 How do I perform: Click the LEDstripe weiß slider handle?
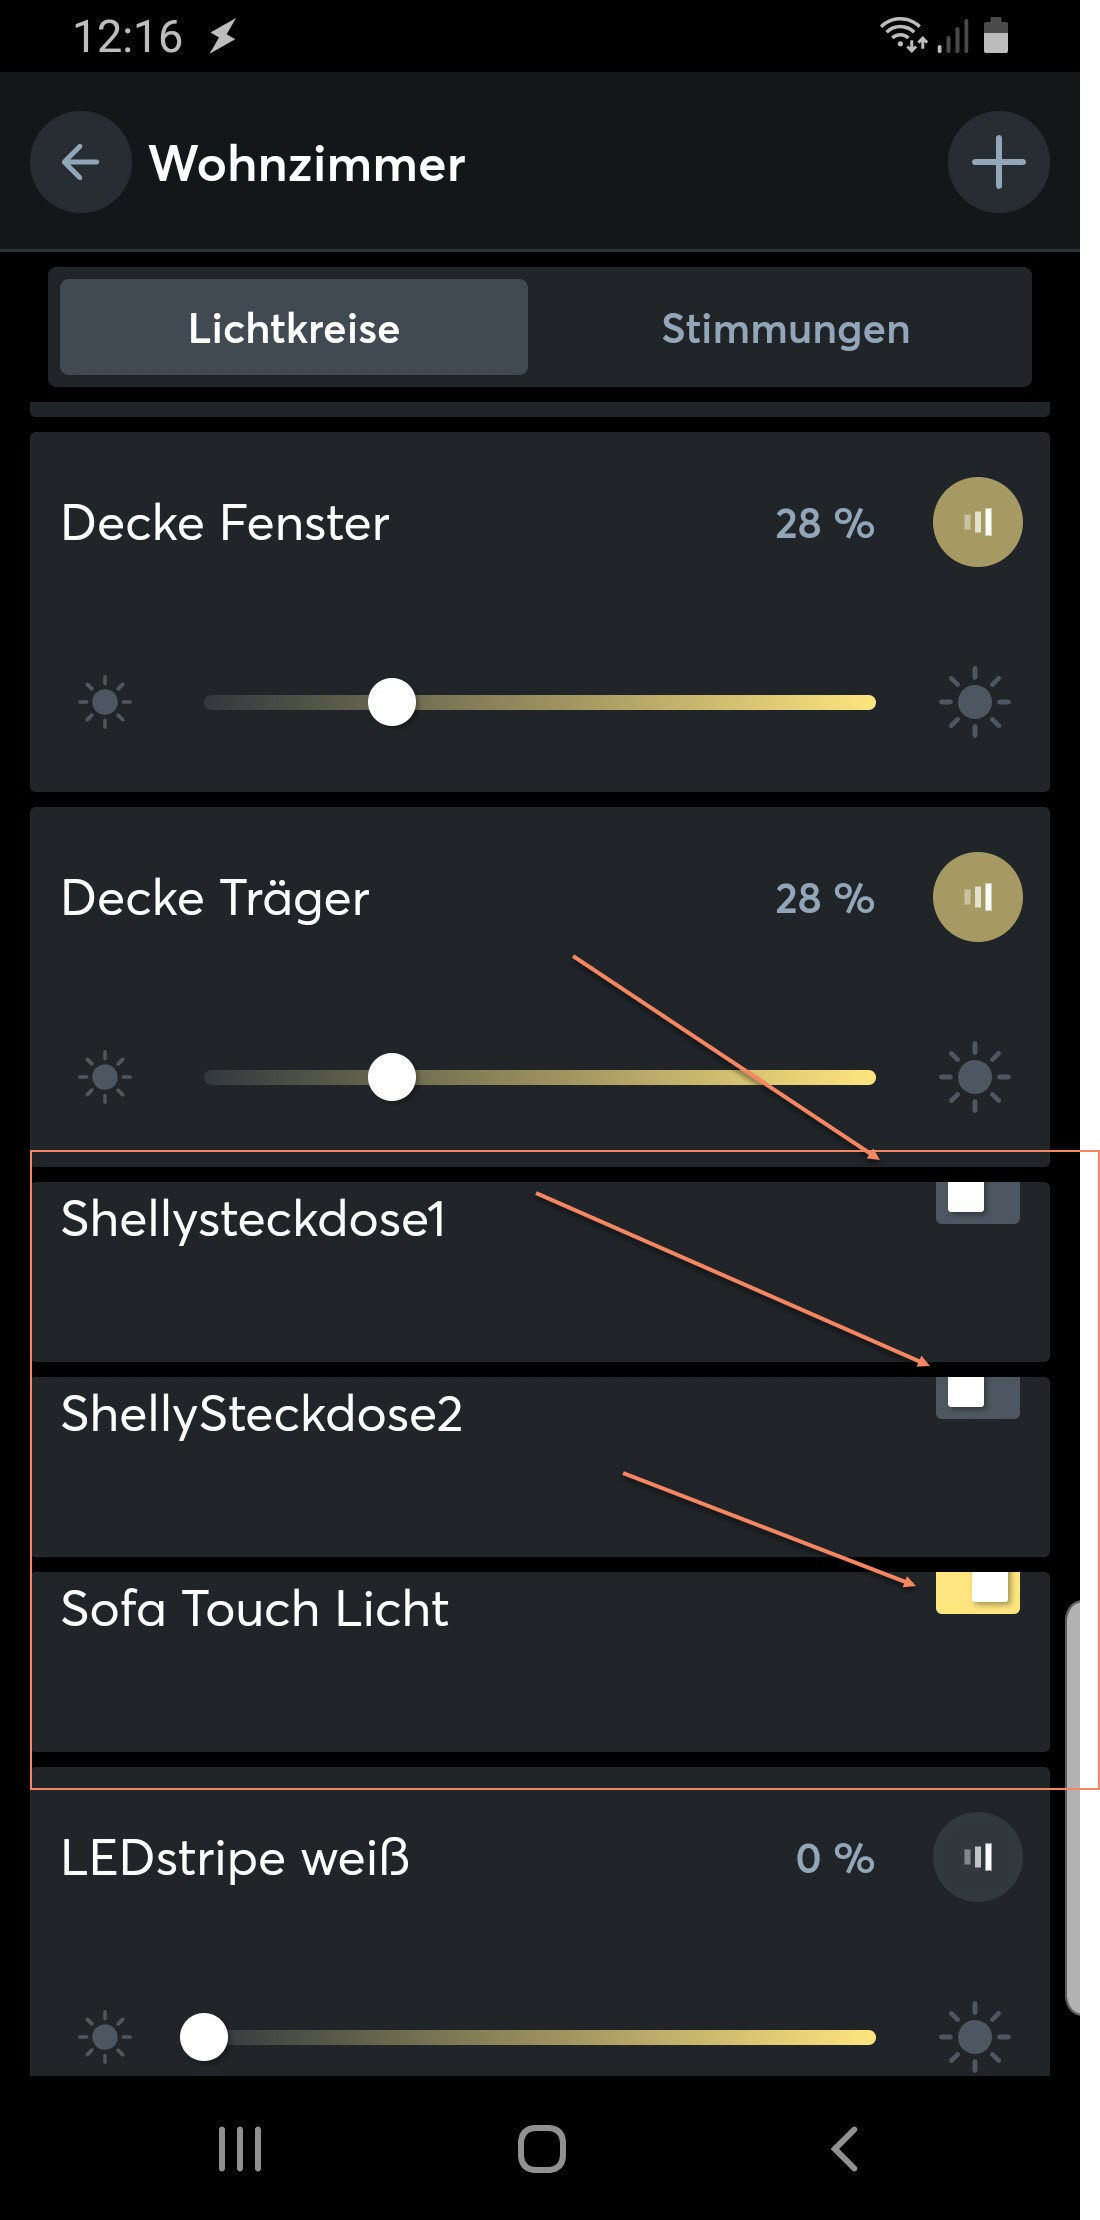pos(204,2037)
